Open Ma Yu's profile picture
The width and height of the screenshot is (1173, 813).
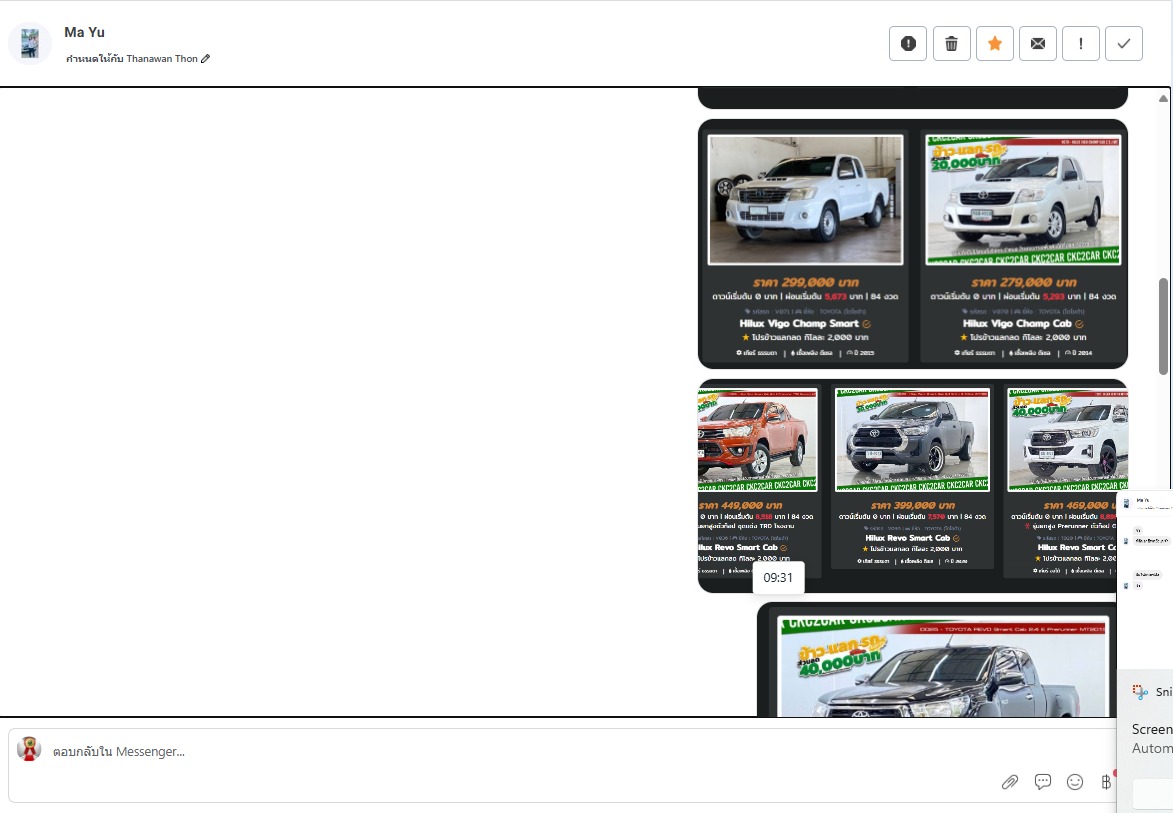pos(30,44)
